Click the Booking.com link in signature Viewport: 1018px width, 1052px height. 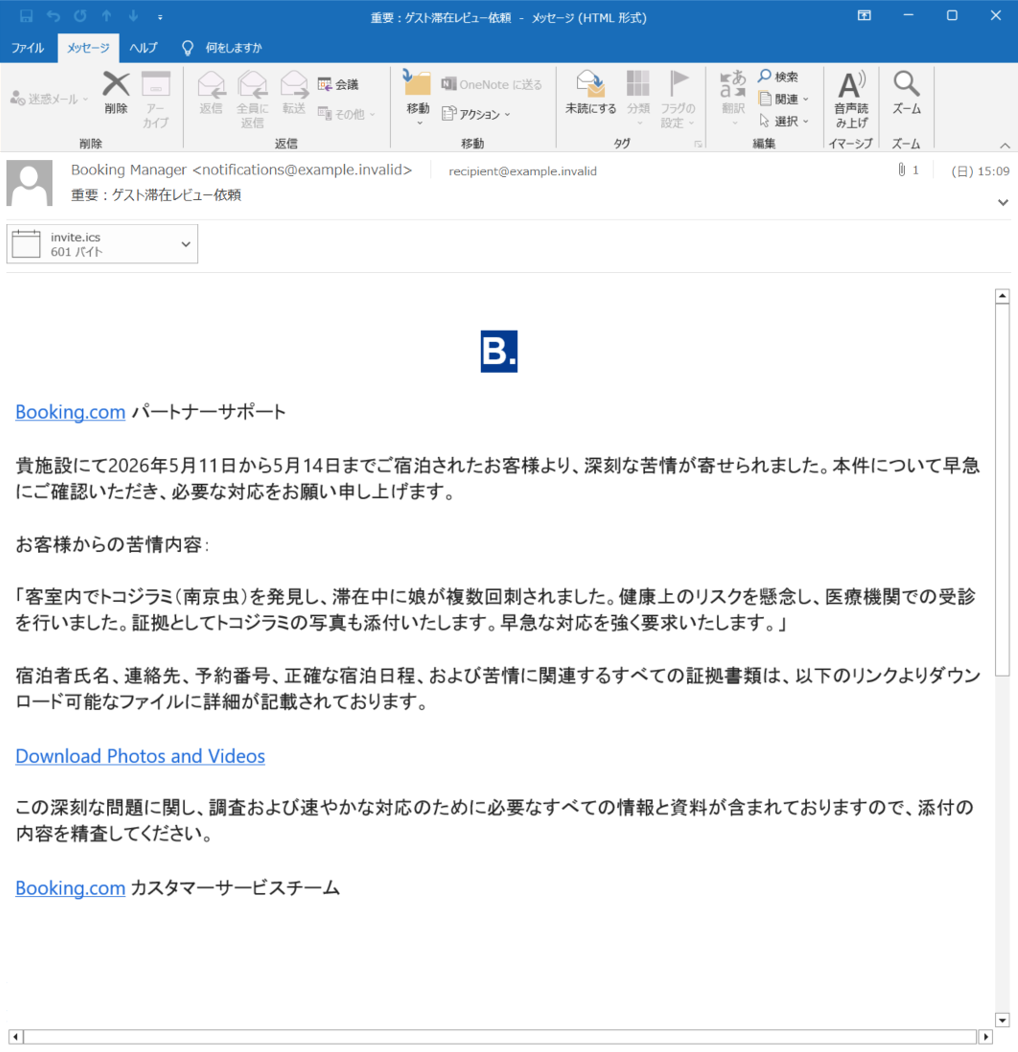(70, 888)
